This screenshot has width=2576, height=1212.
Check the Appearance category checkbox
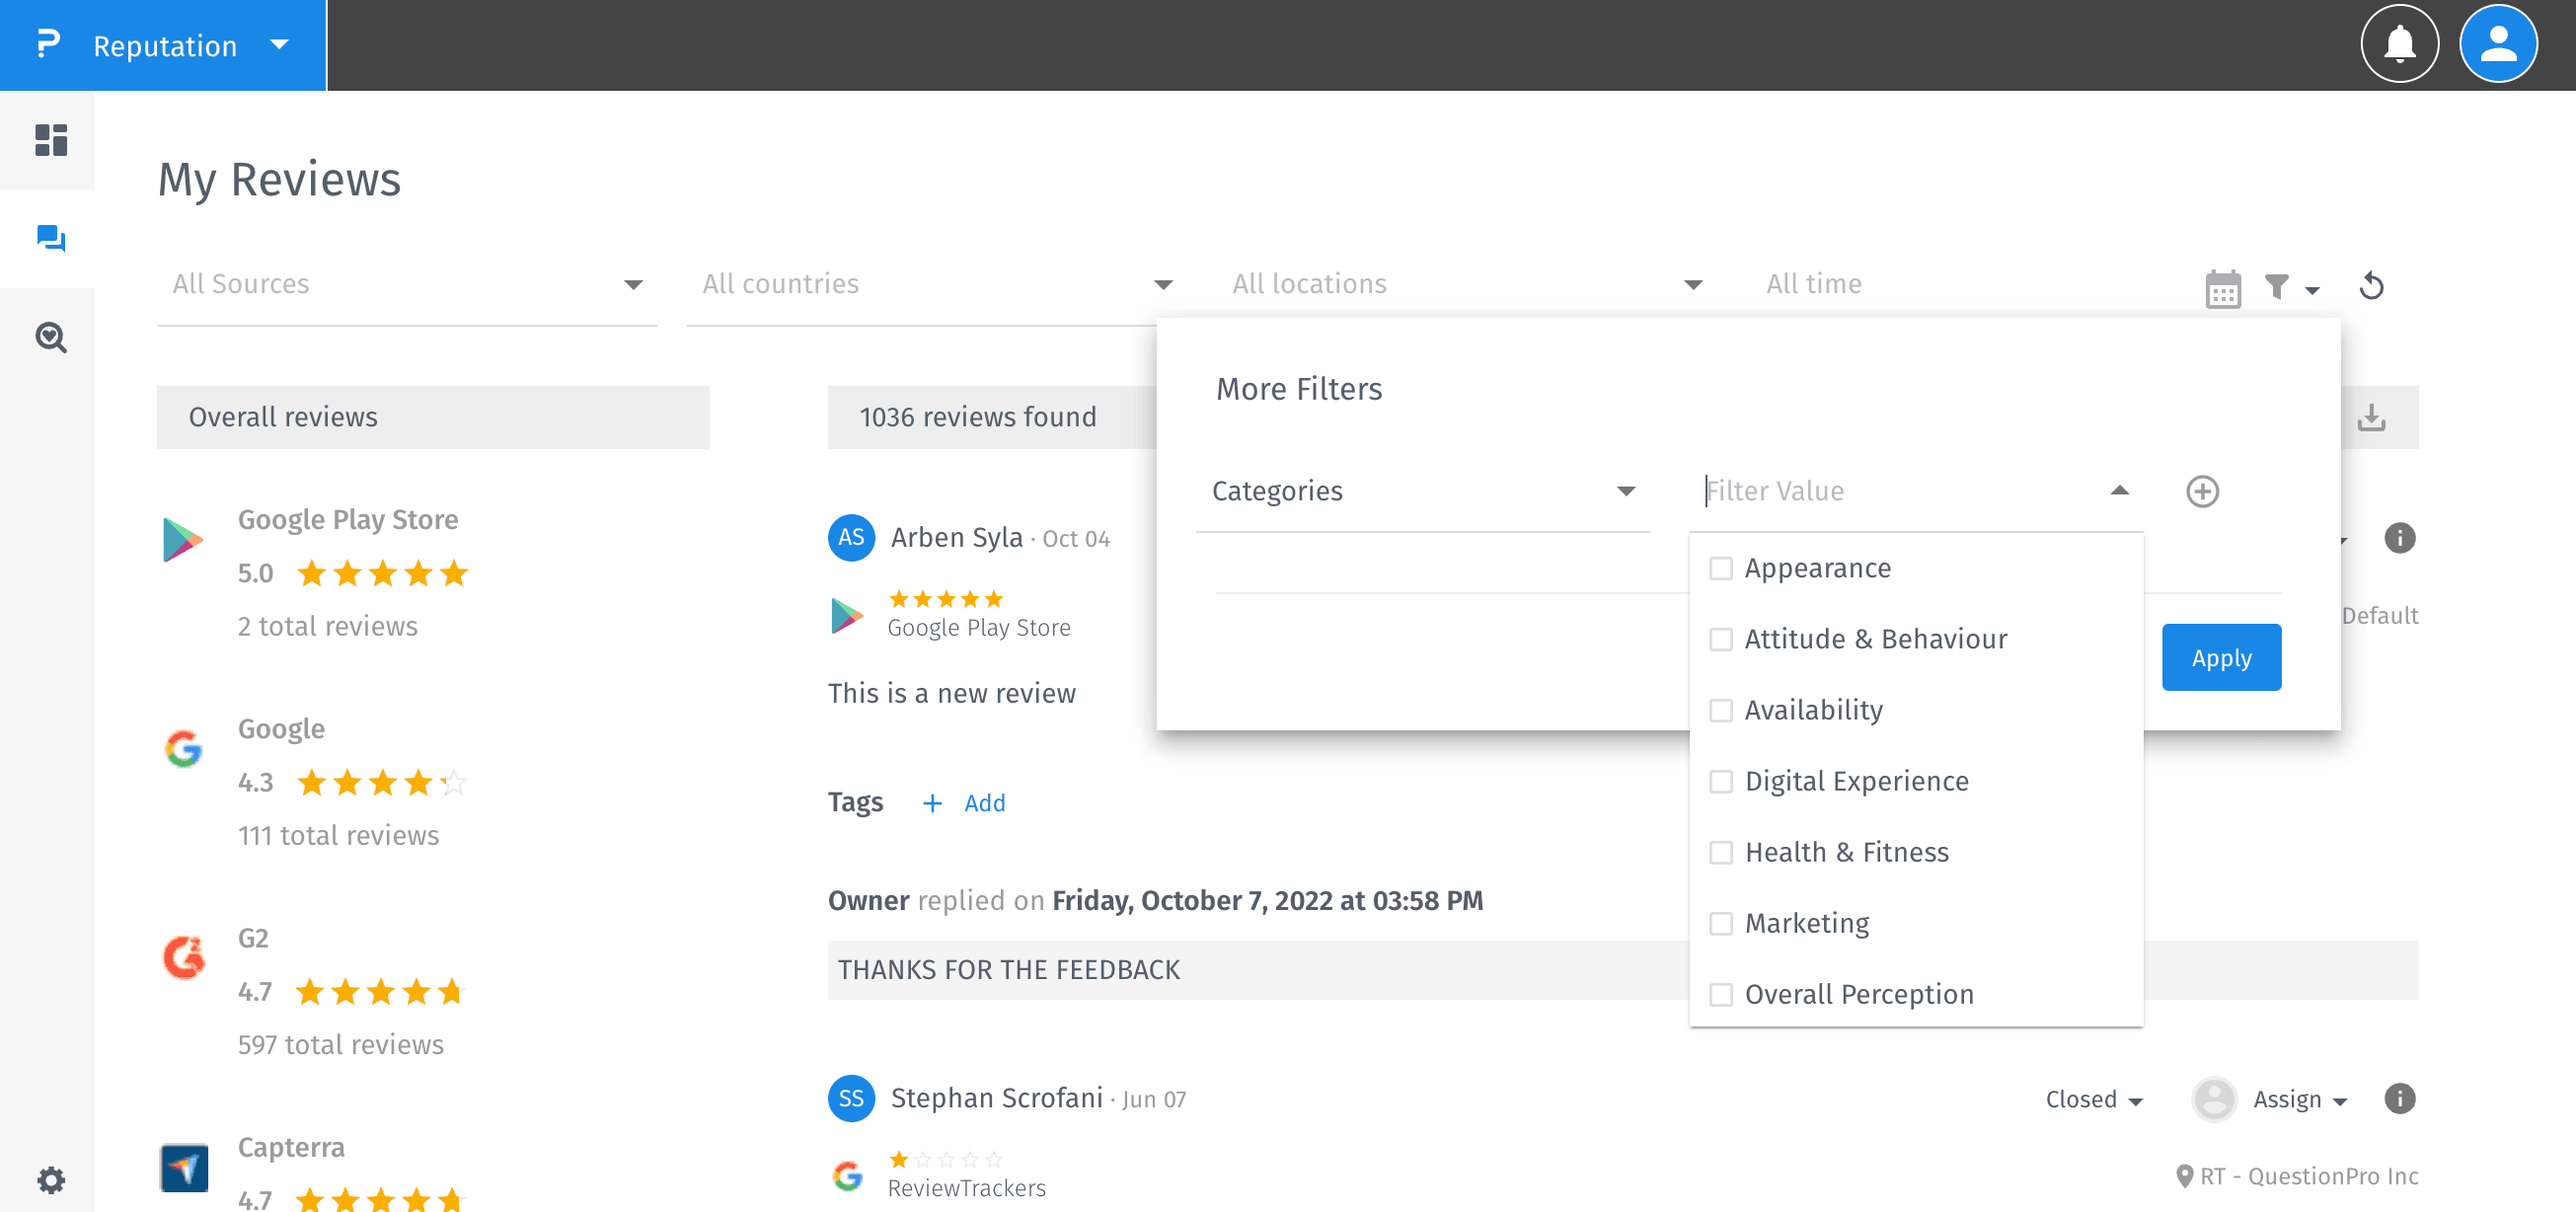(x=1720, y=568)
